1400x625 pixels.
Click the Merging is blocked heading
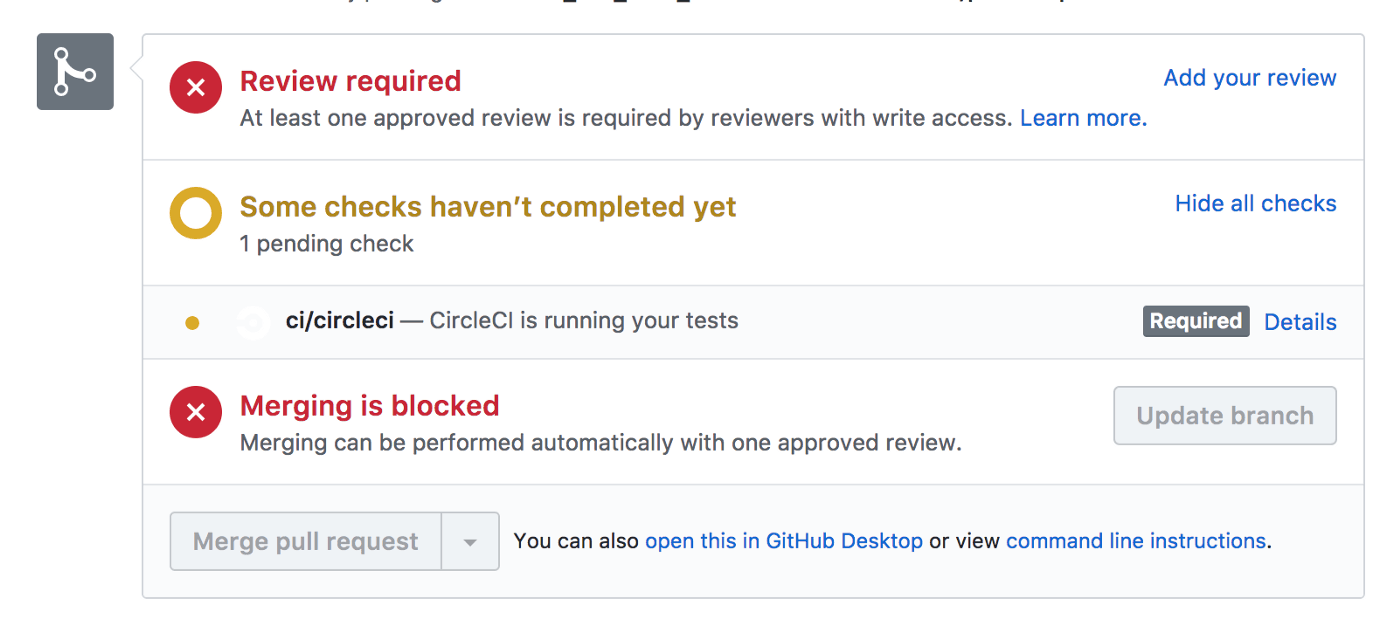click(x=370, y=406)
